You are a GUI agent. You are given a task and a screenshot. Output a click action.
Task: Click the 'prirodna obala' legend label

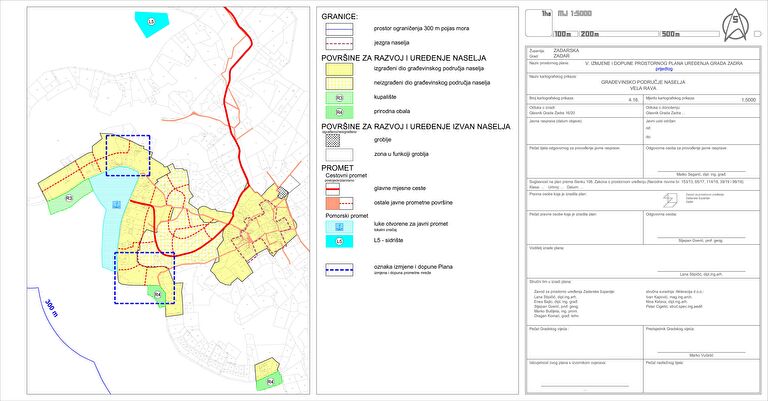(392, 111)
